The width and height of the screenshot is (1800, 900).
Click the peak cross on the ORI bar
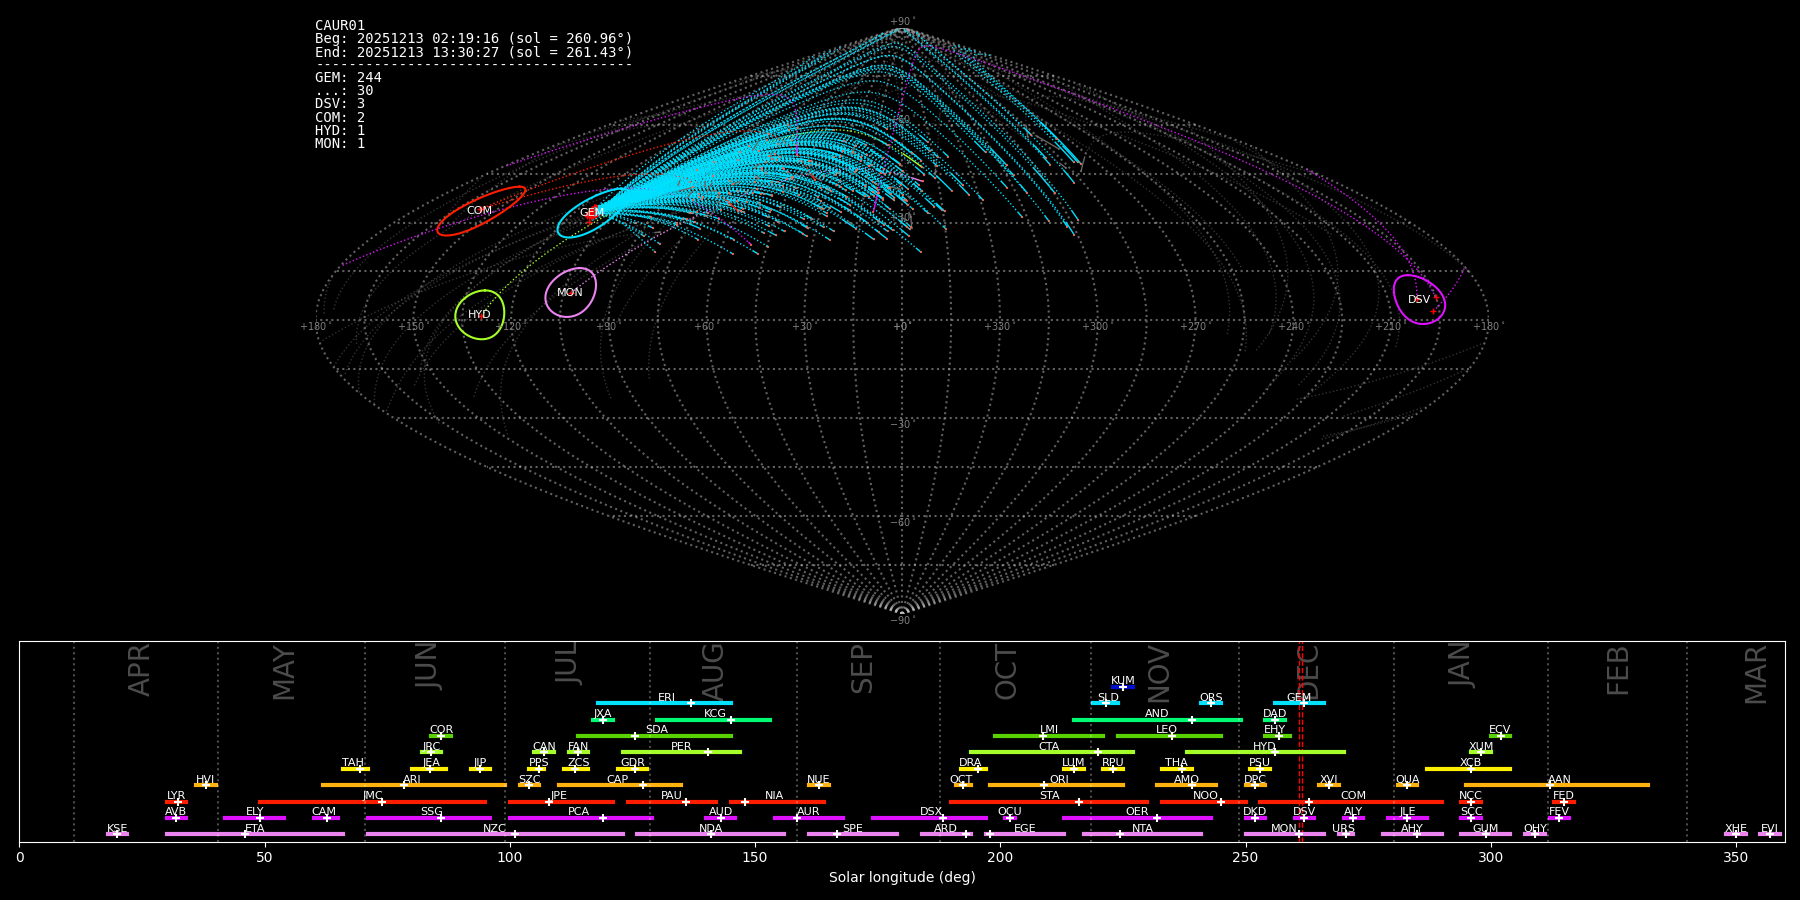pyautogui.click(x=1044, y=785)
